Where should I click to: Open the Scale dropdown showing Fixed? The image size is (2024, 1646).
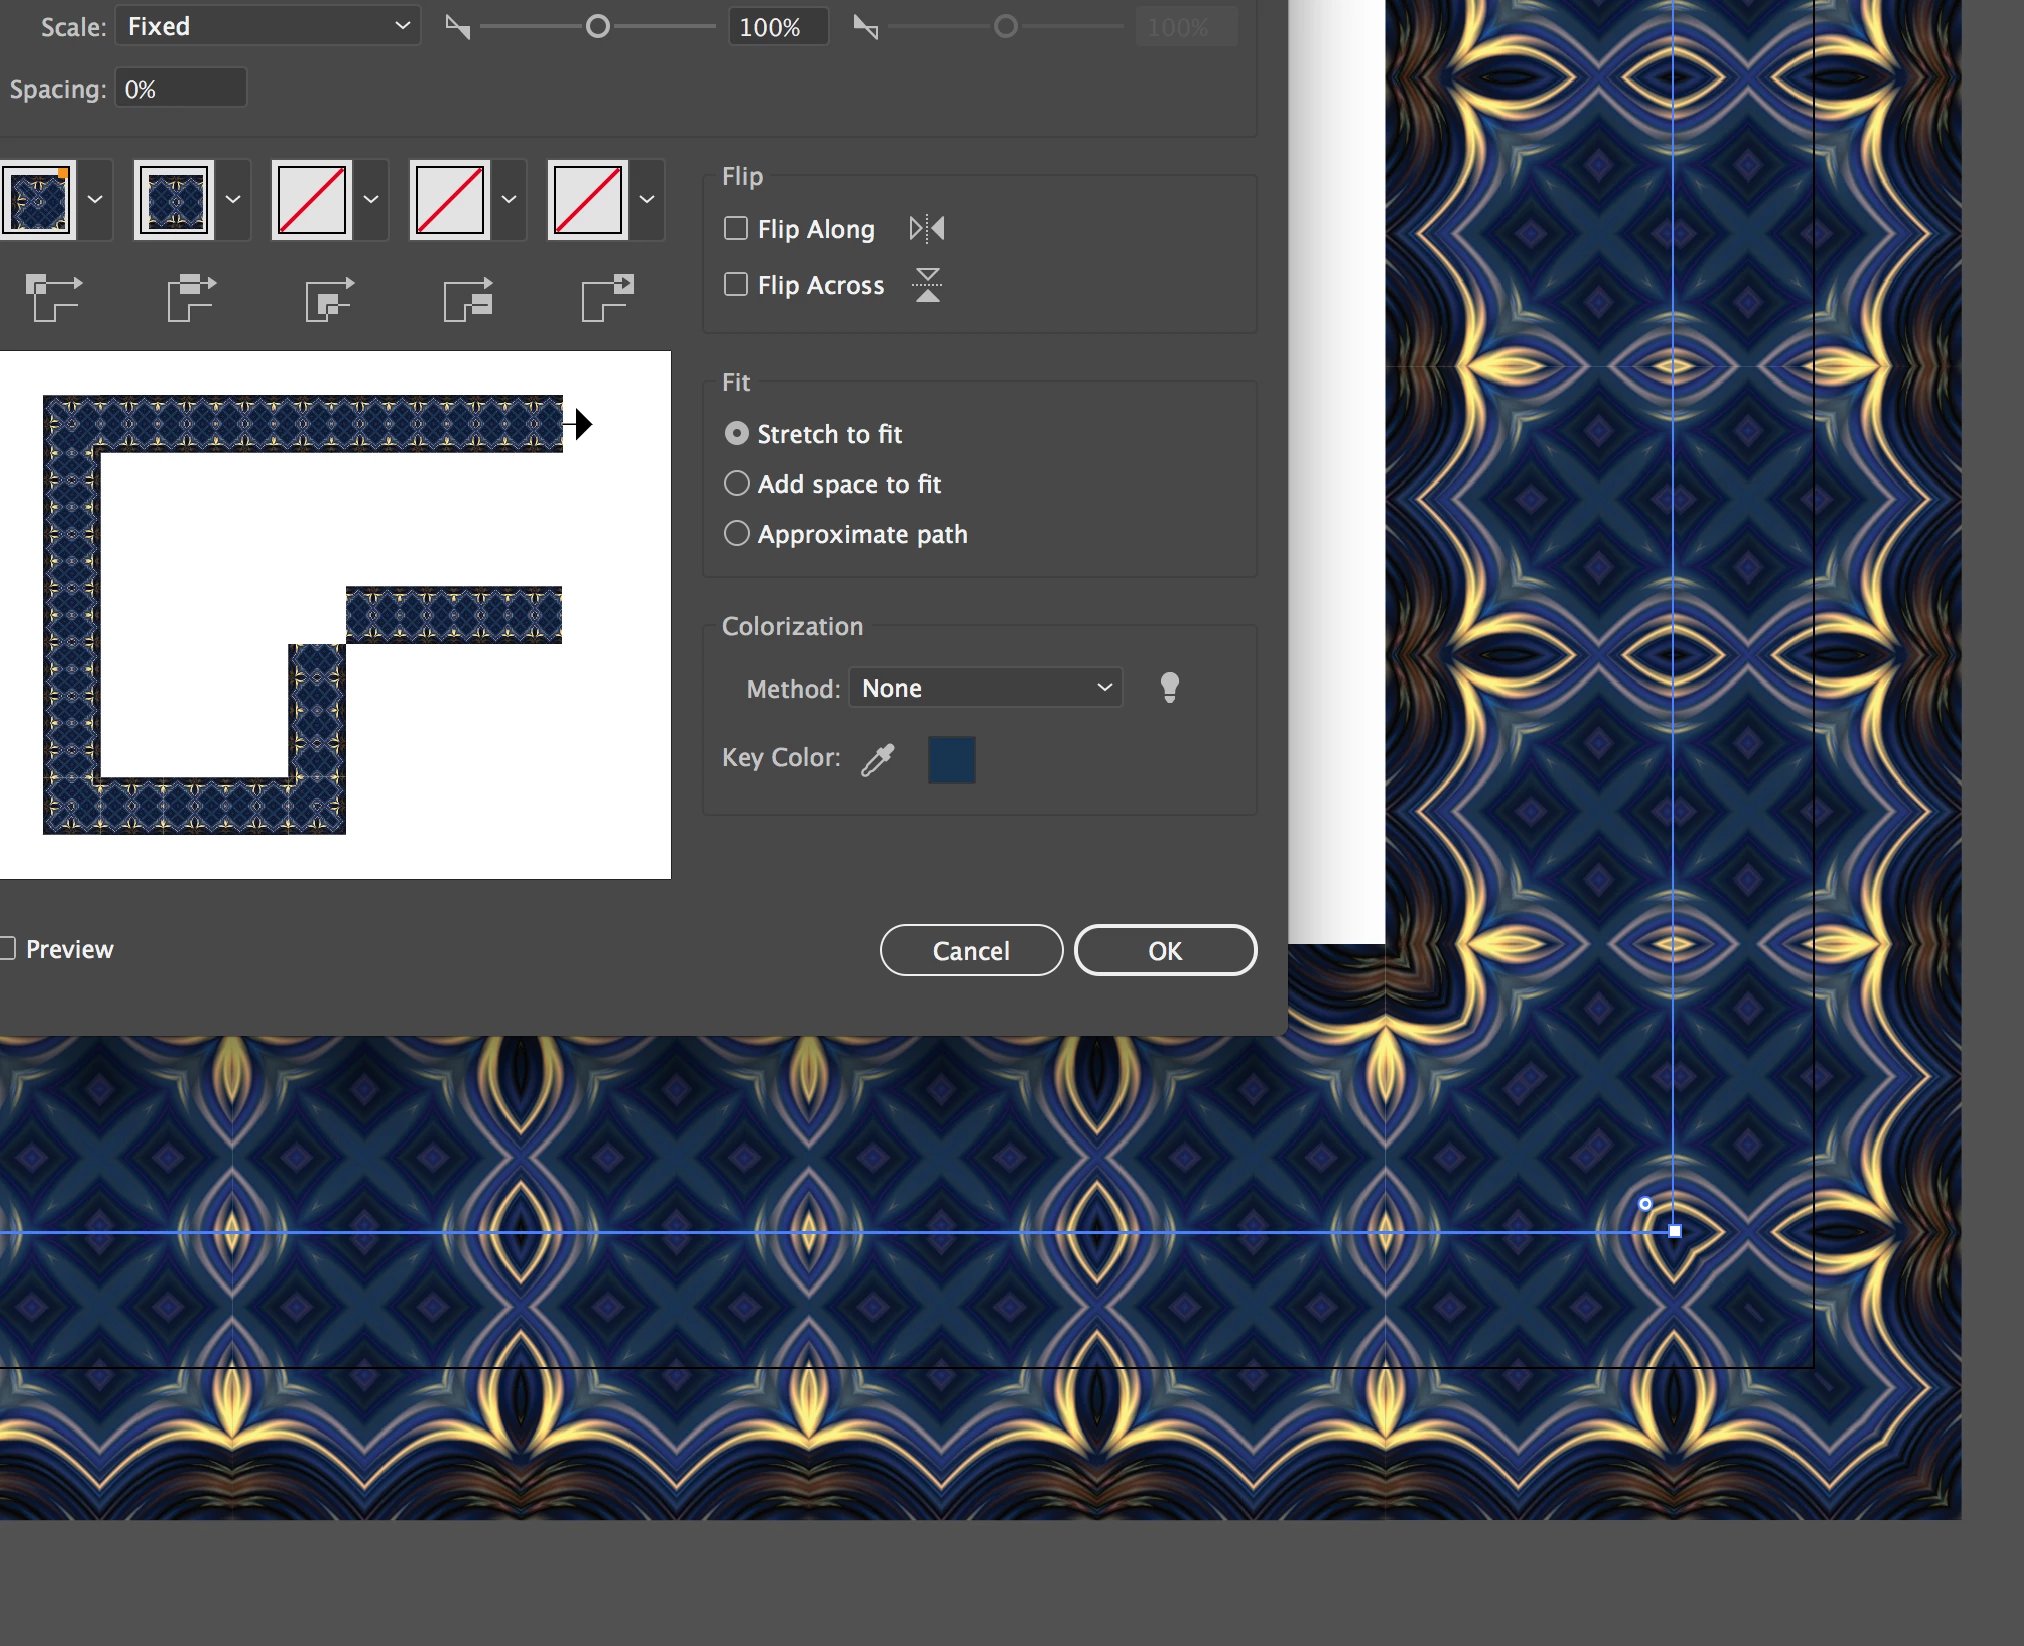pyautogui.click(x=268, y=26)
